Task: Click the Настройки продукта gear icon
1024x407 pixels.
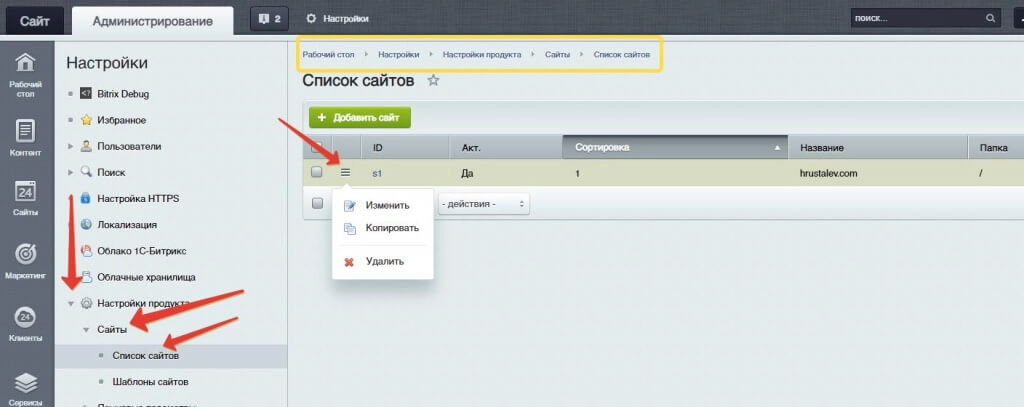Action: tap(86, 303)
